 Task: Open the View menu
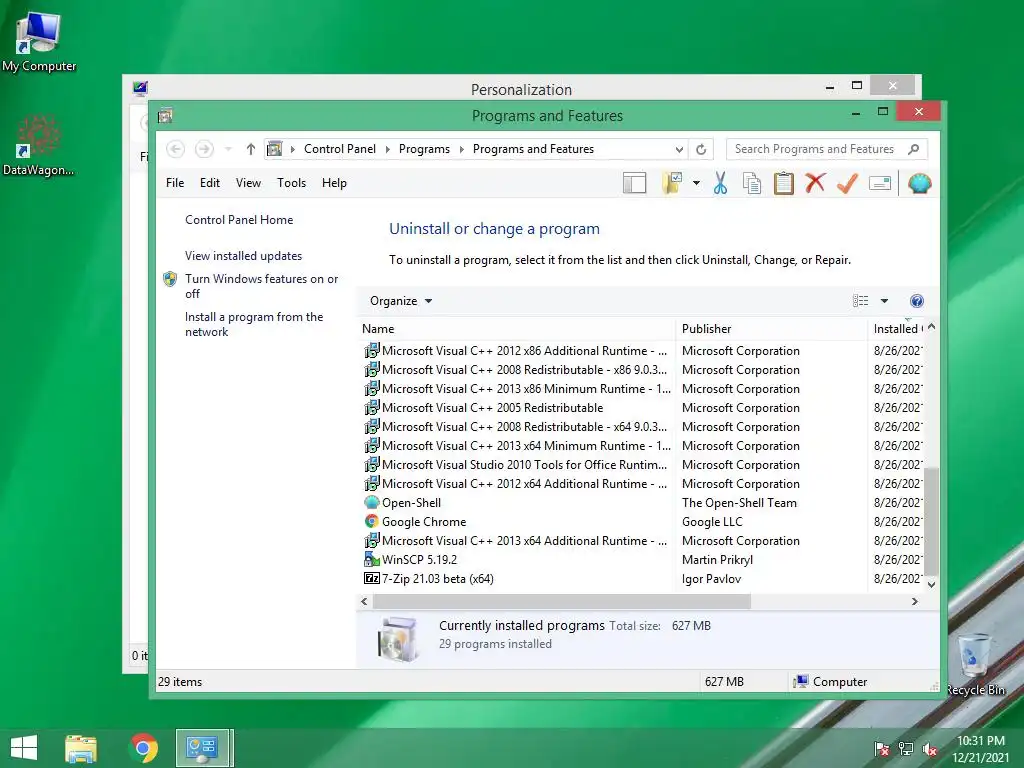tap(248, 183)
